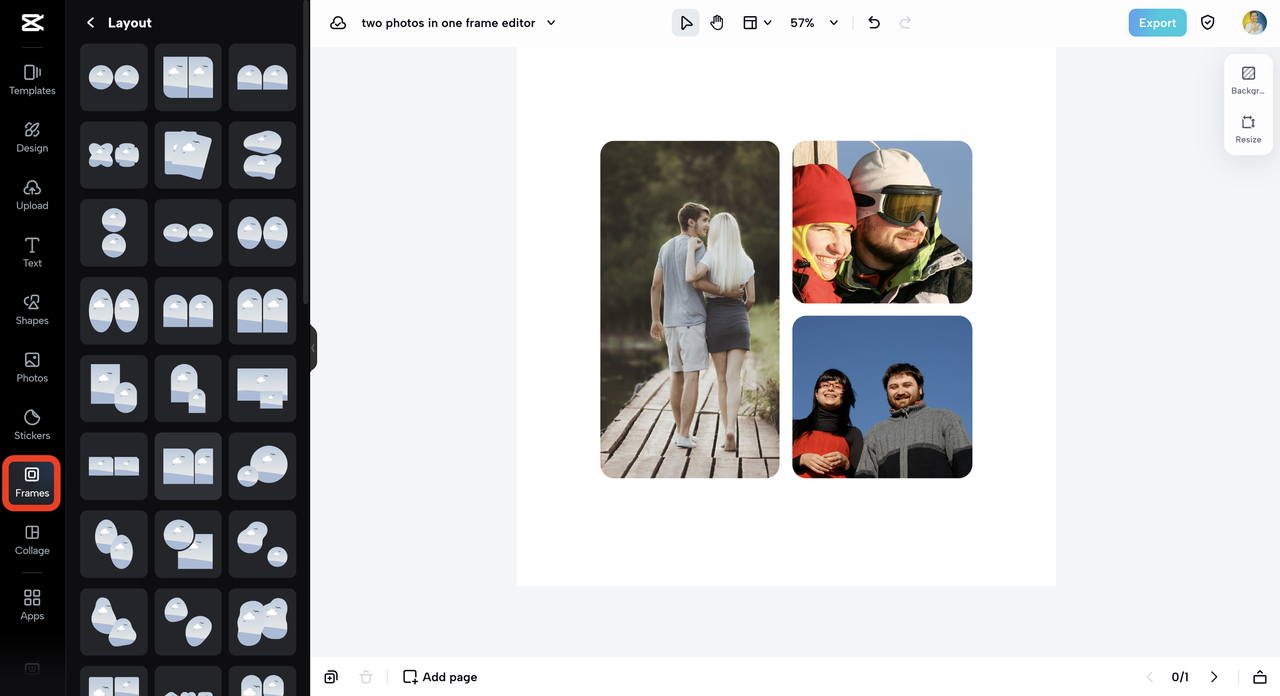This screenshot has width=1280, height=696.
Task: Open the Design sidebar panel
Action: [32, 138]
